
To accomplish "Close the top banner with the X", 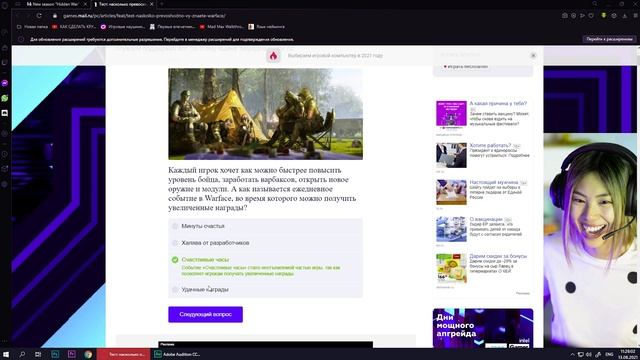I will point(533,56).
